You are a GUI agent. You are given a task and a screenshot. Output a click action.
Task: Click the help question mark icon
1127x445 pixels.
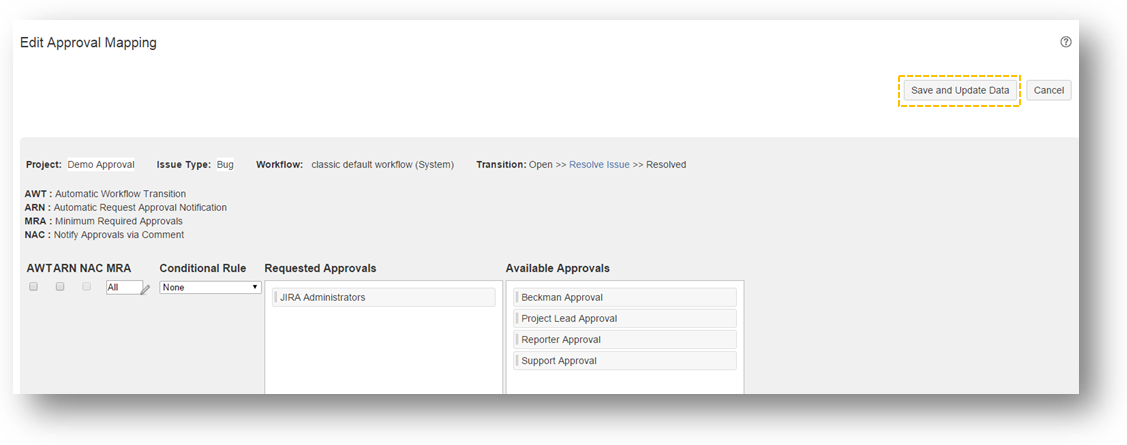coord(1066,42)
